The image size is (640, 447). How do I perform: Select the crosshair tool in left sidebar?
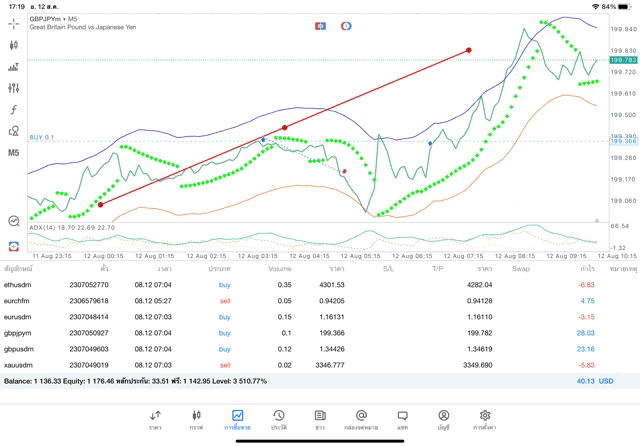(14, 24)
